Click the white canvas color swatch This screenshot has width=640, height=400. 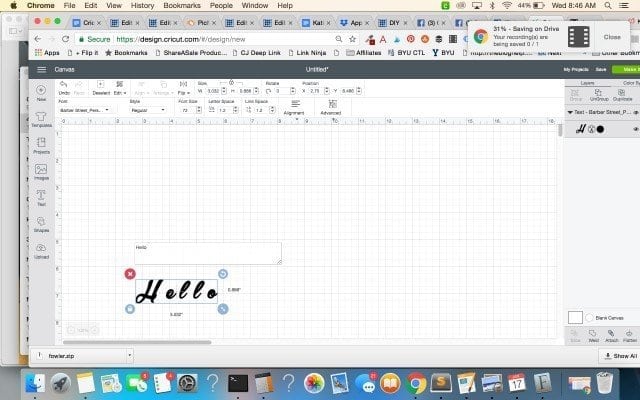point(575,318)
